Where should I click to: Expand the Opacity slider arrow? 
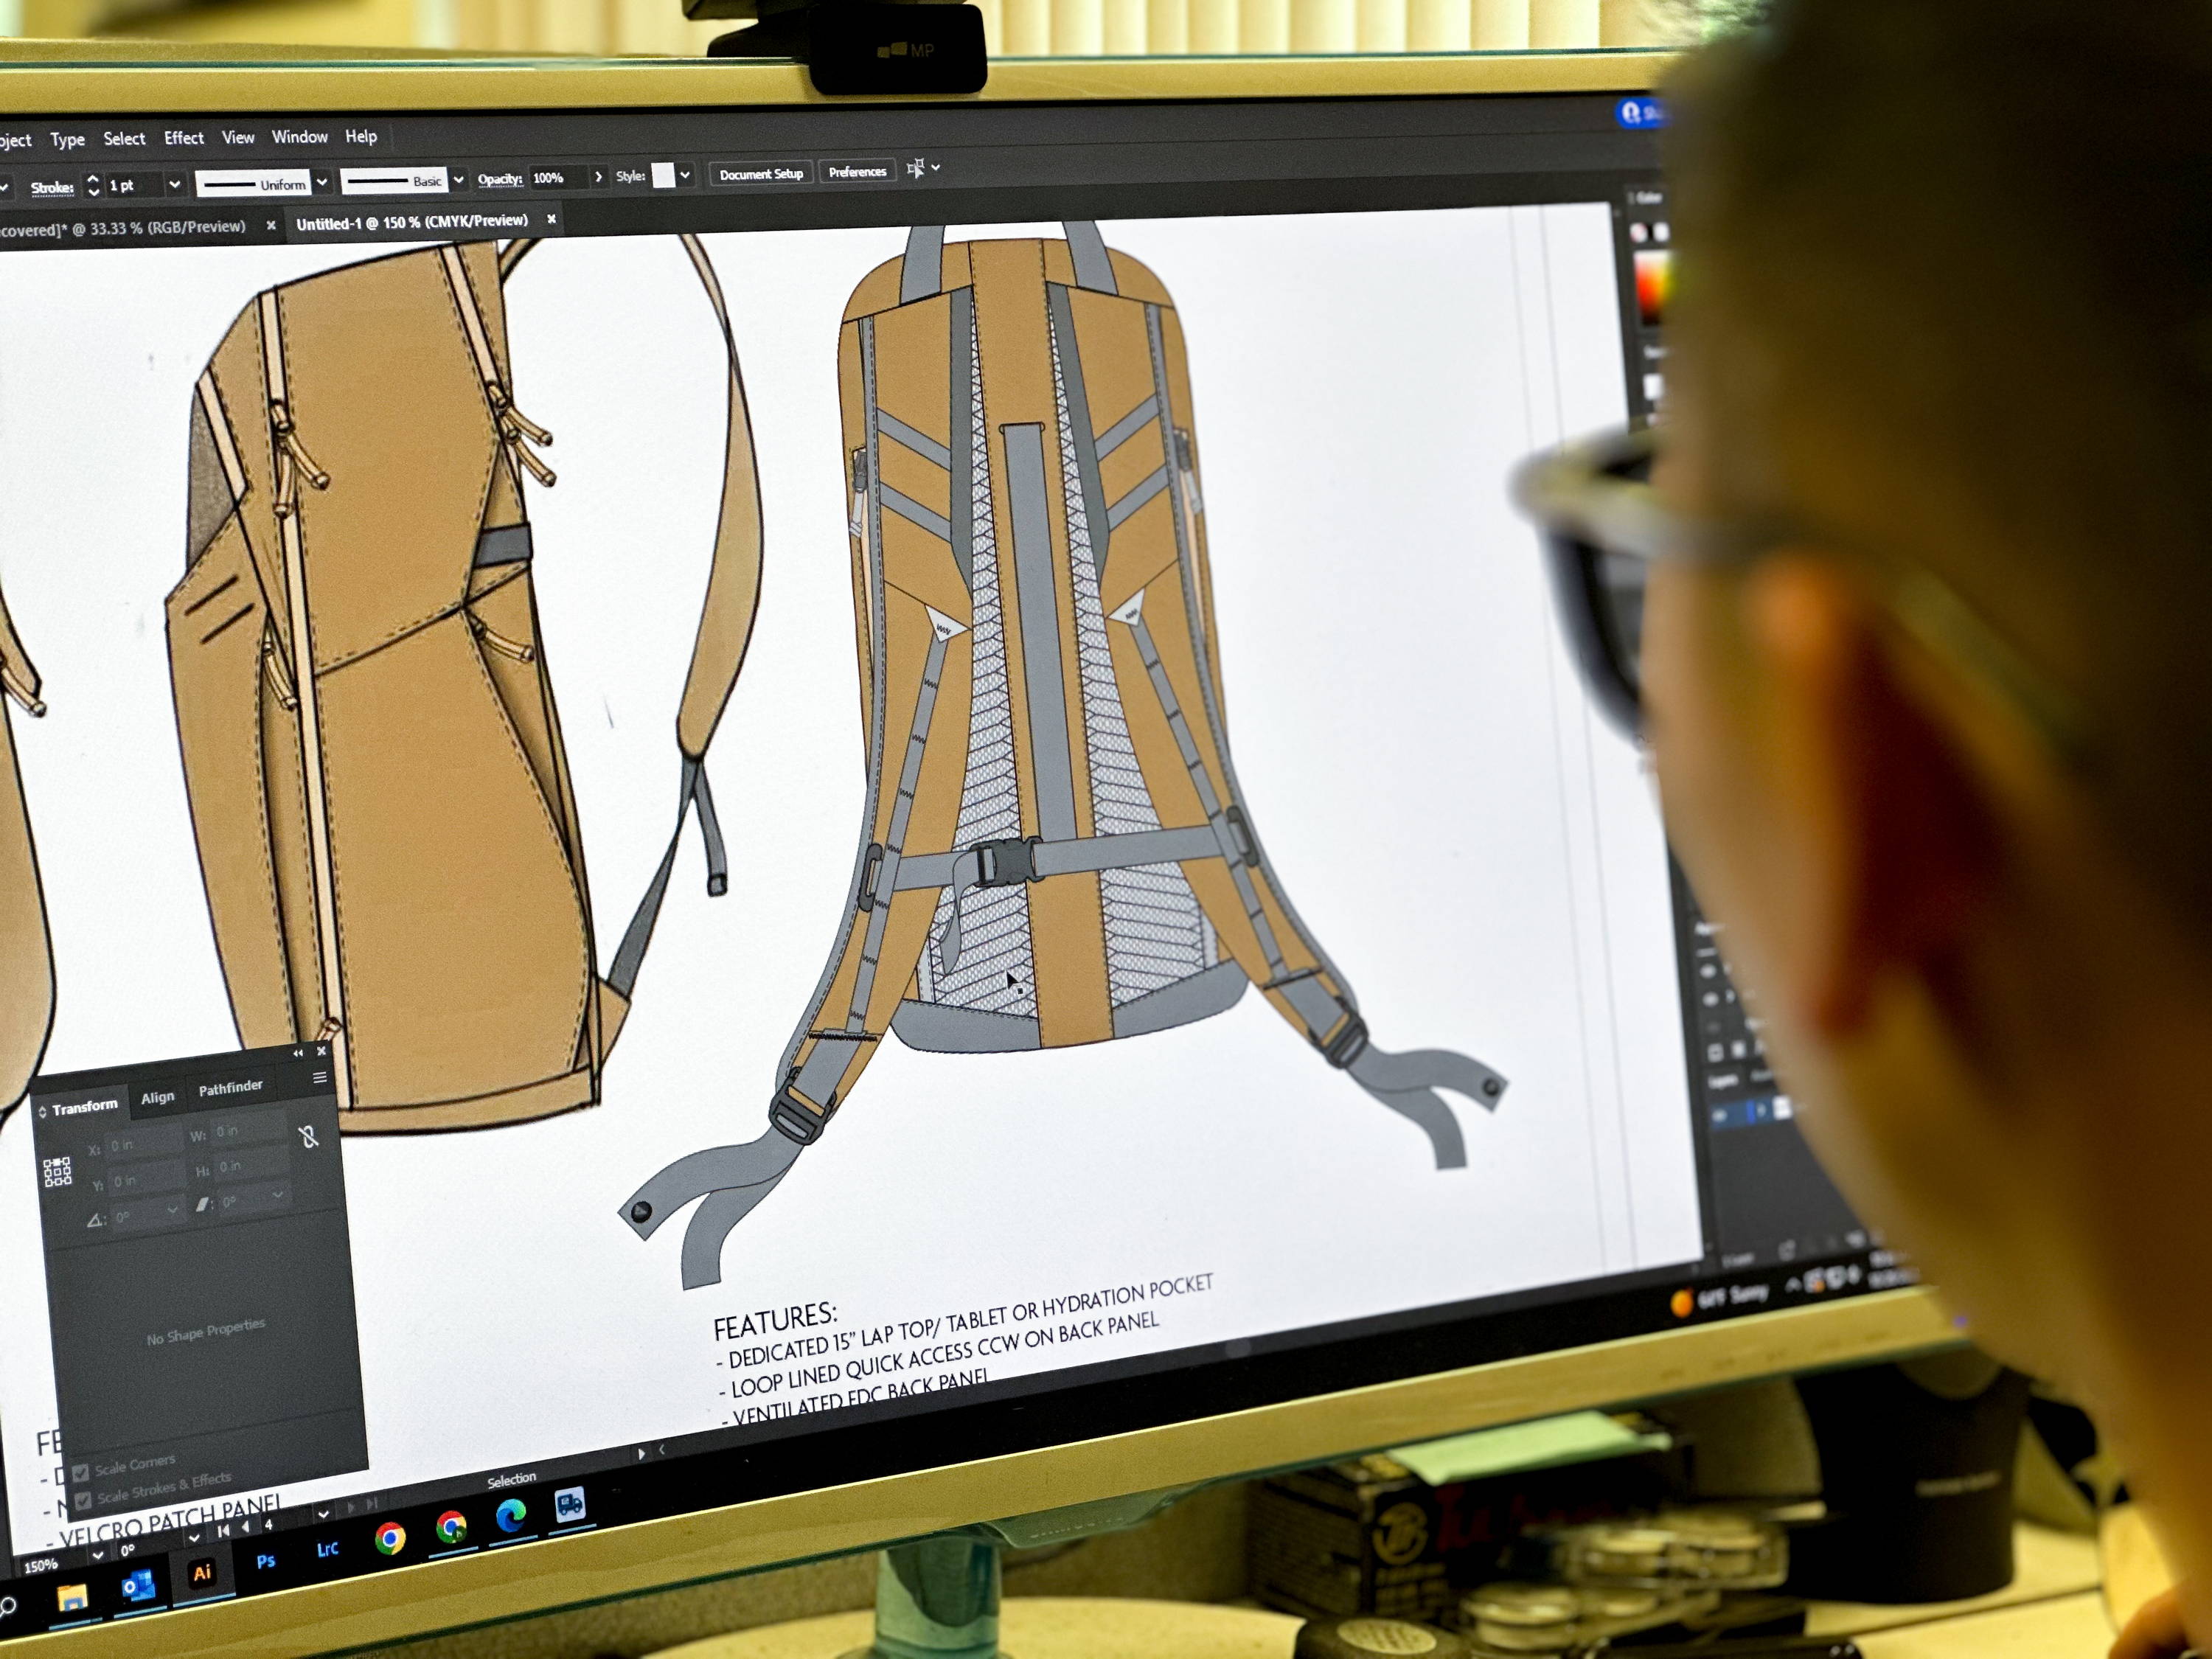598,176
